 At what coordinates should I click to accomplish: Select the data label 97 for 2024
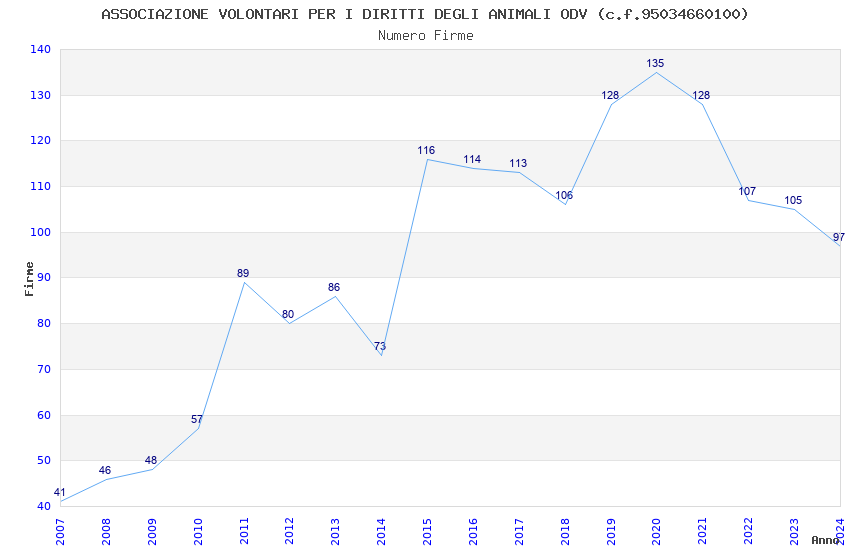(x=839, y=237)
